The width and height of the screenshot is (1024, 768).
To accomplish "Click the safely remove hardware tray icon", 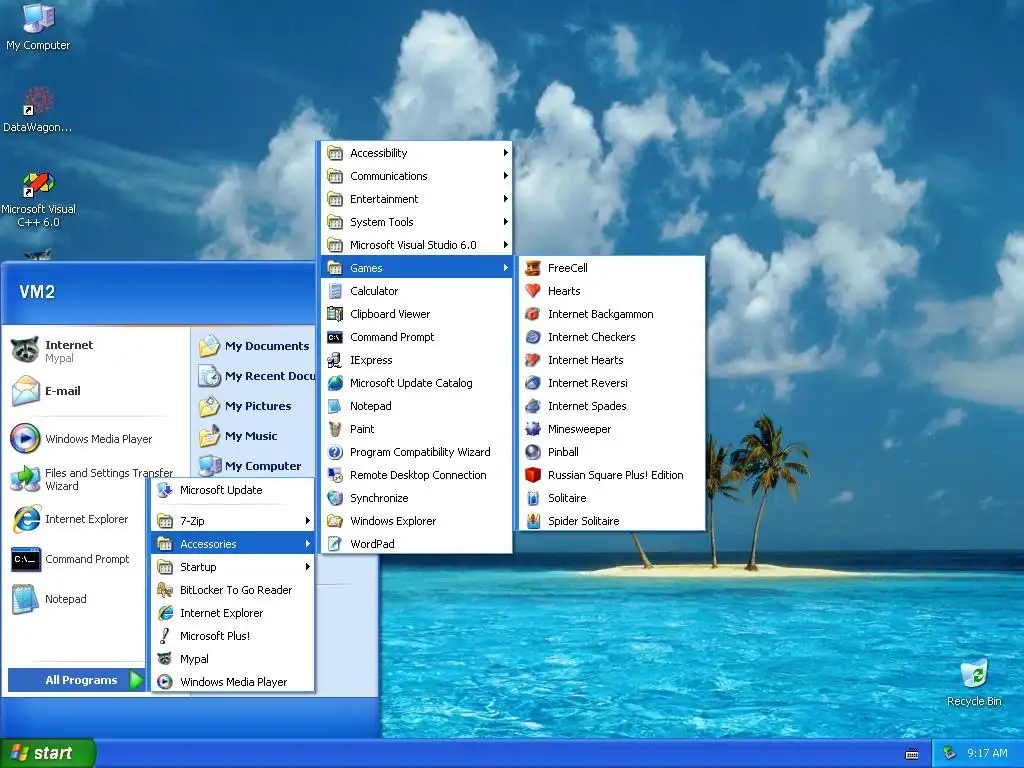I will 950,754.
